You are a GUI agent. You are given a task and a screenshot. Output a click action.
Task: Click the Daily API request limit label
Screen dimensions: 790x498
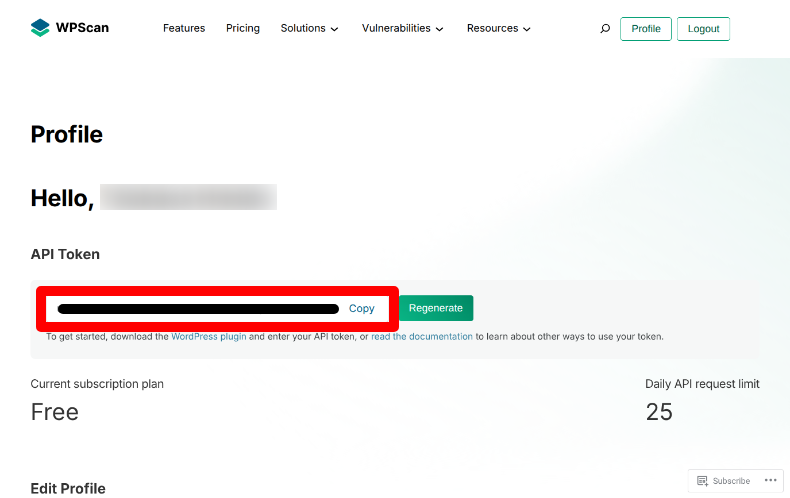[702, 384]
